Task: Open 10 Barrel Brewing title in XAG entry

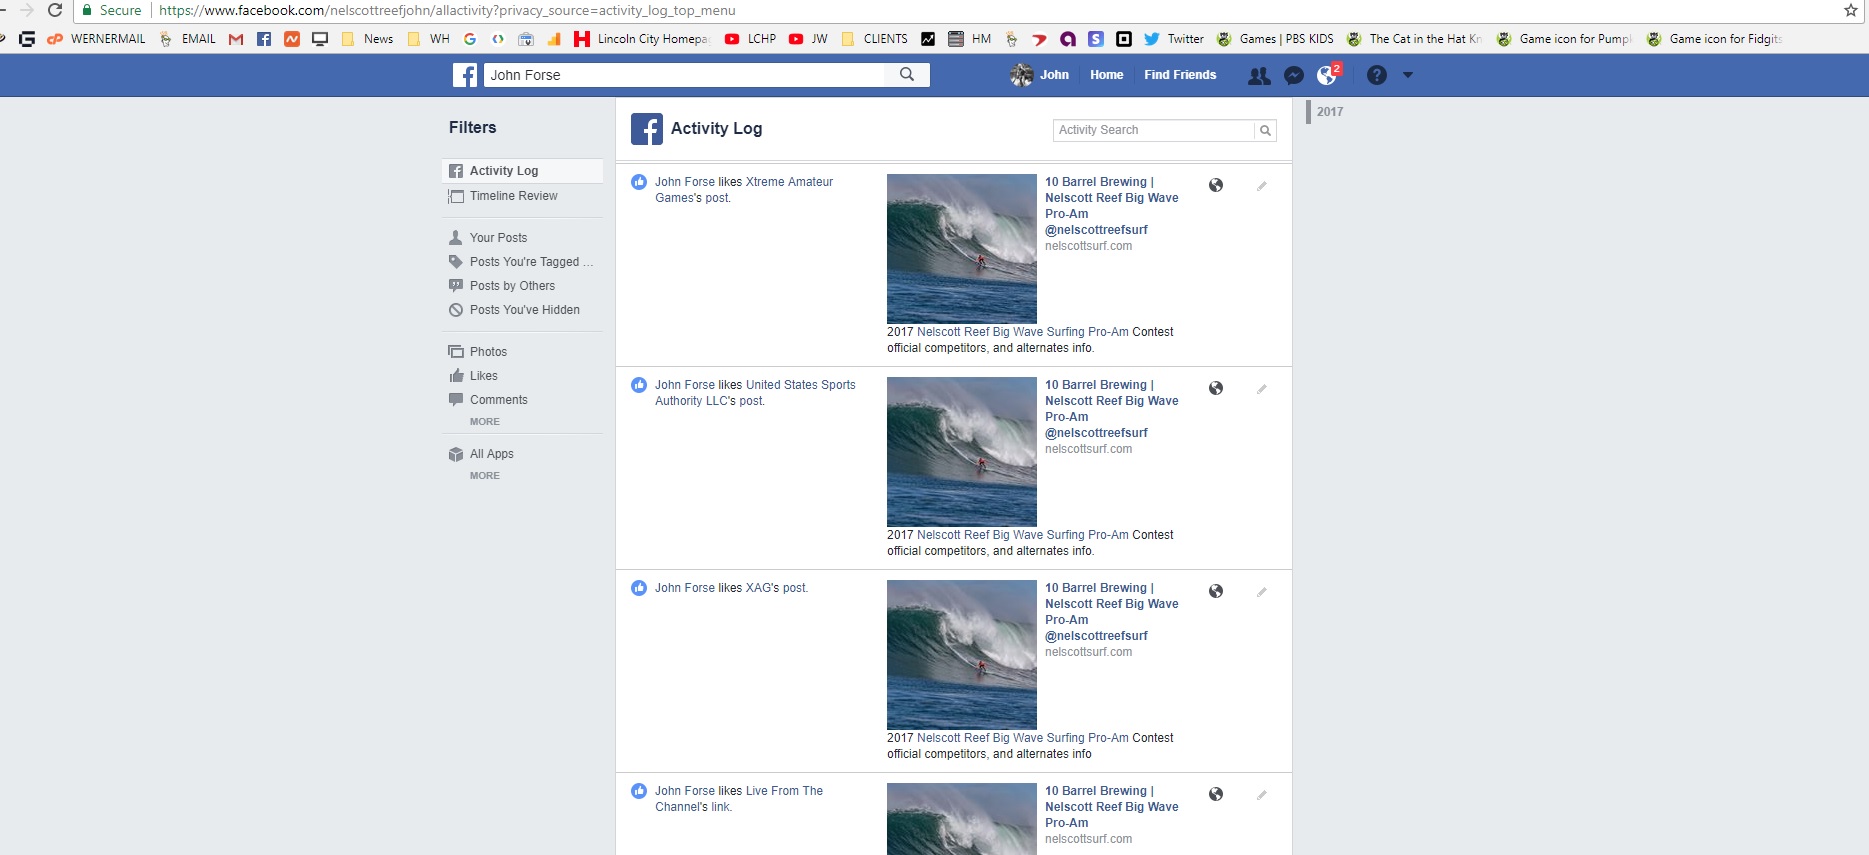Action: pyautogui.click(x=1112, y=612)
